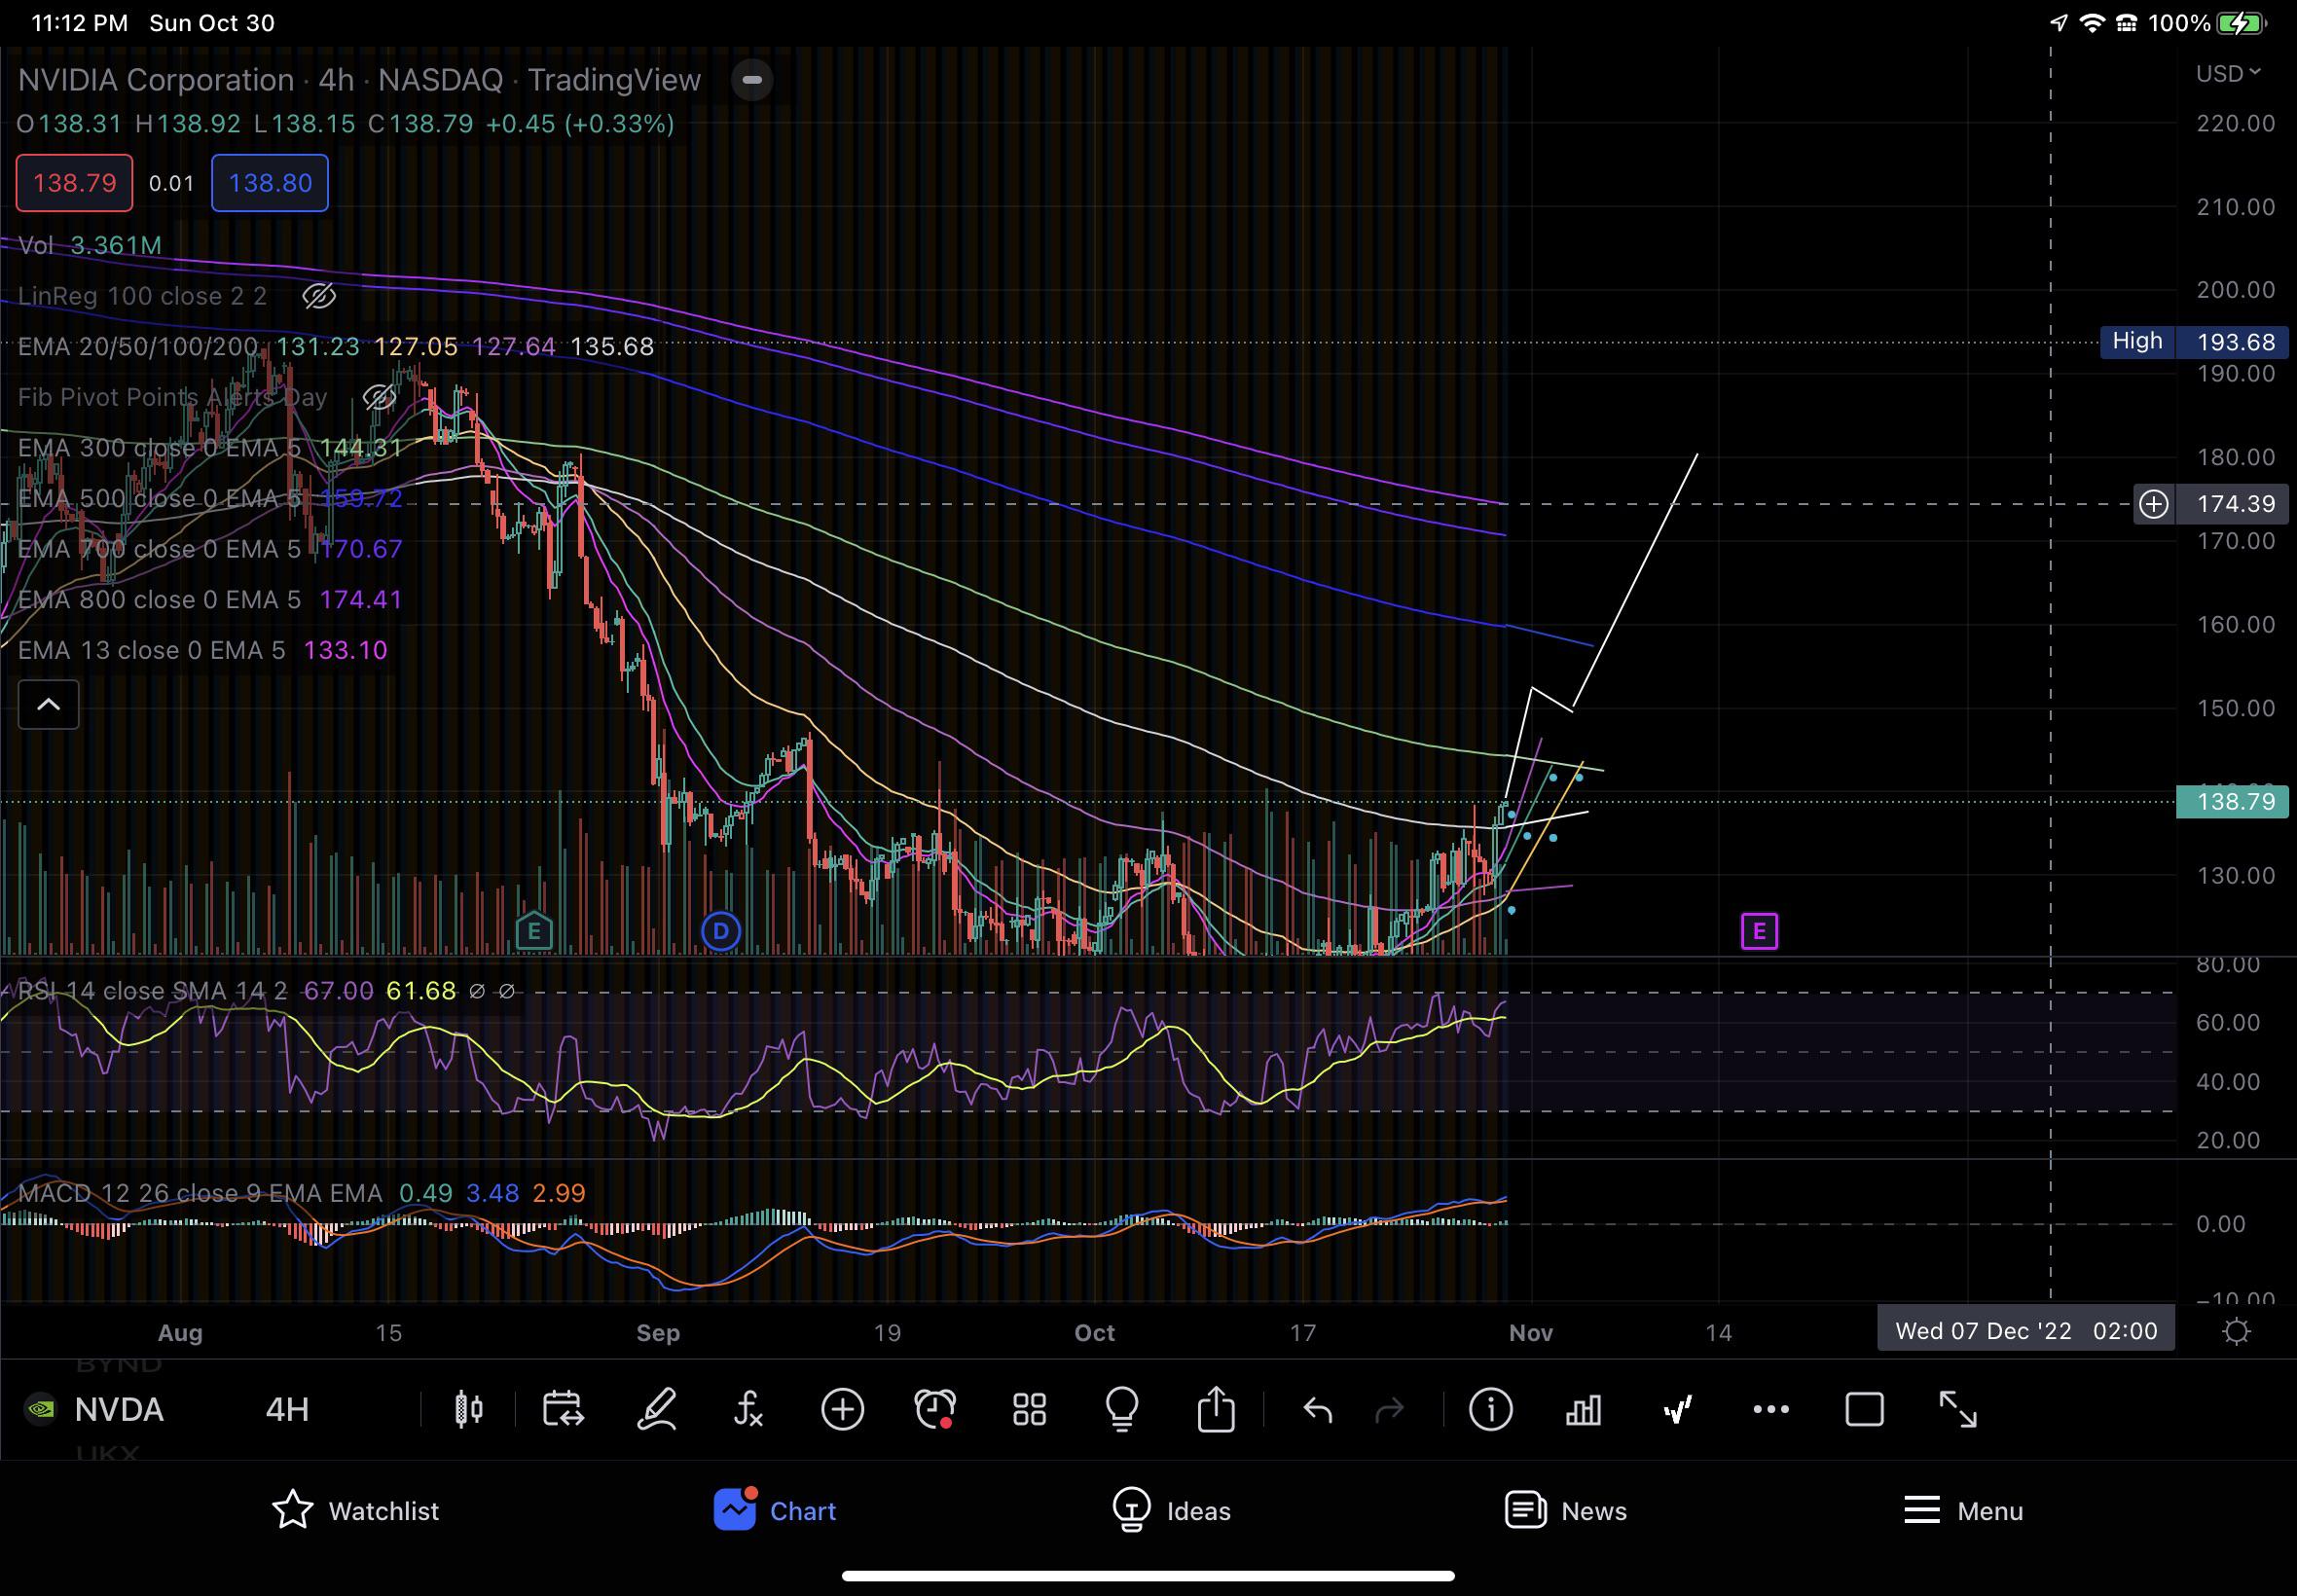Open the drawing tools pen icon
This screenshot has width=2297, height=1596.
[657, 1410]
